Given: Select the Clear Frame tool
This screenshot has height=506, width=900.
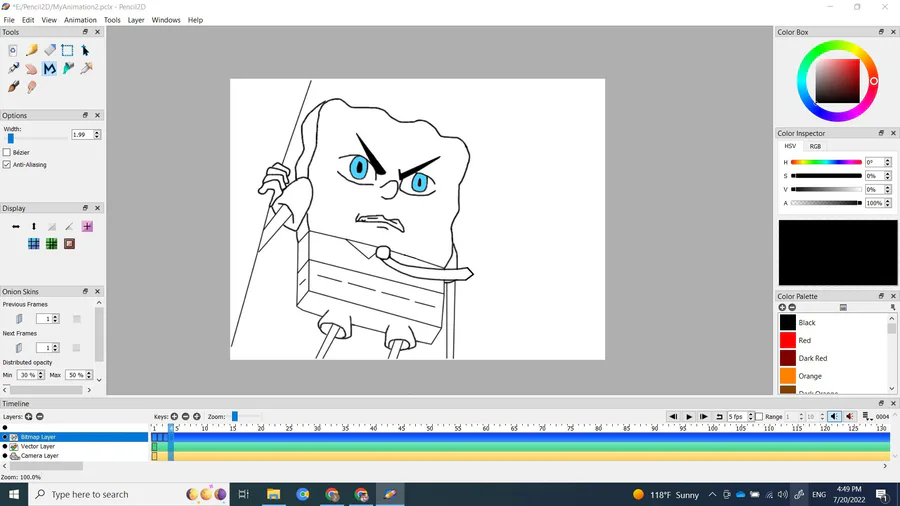Looking at the screenshot, I should pos(13,50).
